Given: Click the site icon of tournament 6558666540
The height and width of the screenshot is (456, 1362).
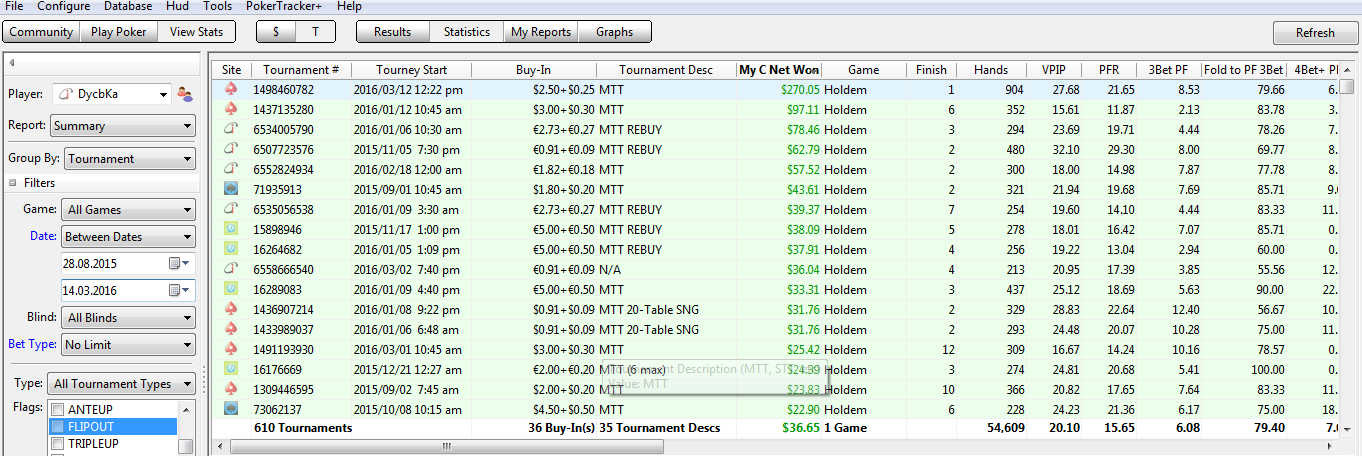Looking at the screenshot, I should (x=231, y=270).
